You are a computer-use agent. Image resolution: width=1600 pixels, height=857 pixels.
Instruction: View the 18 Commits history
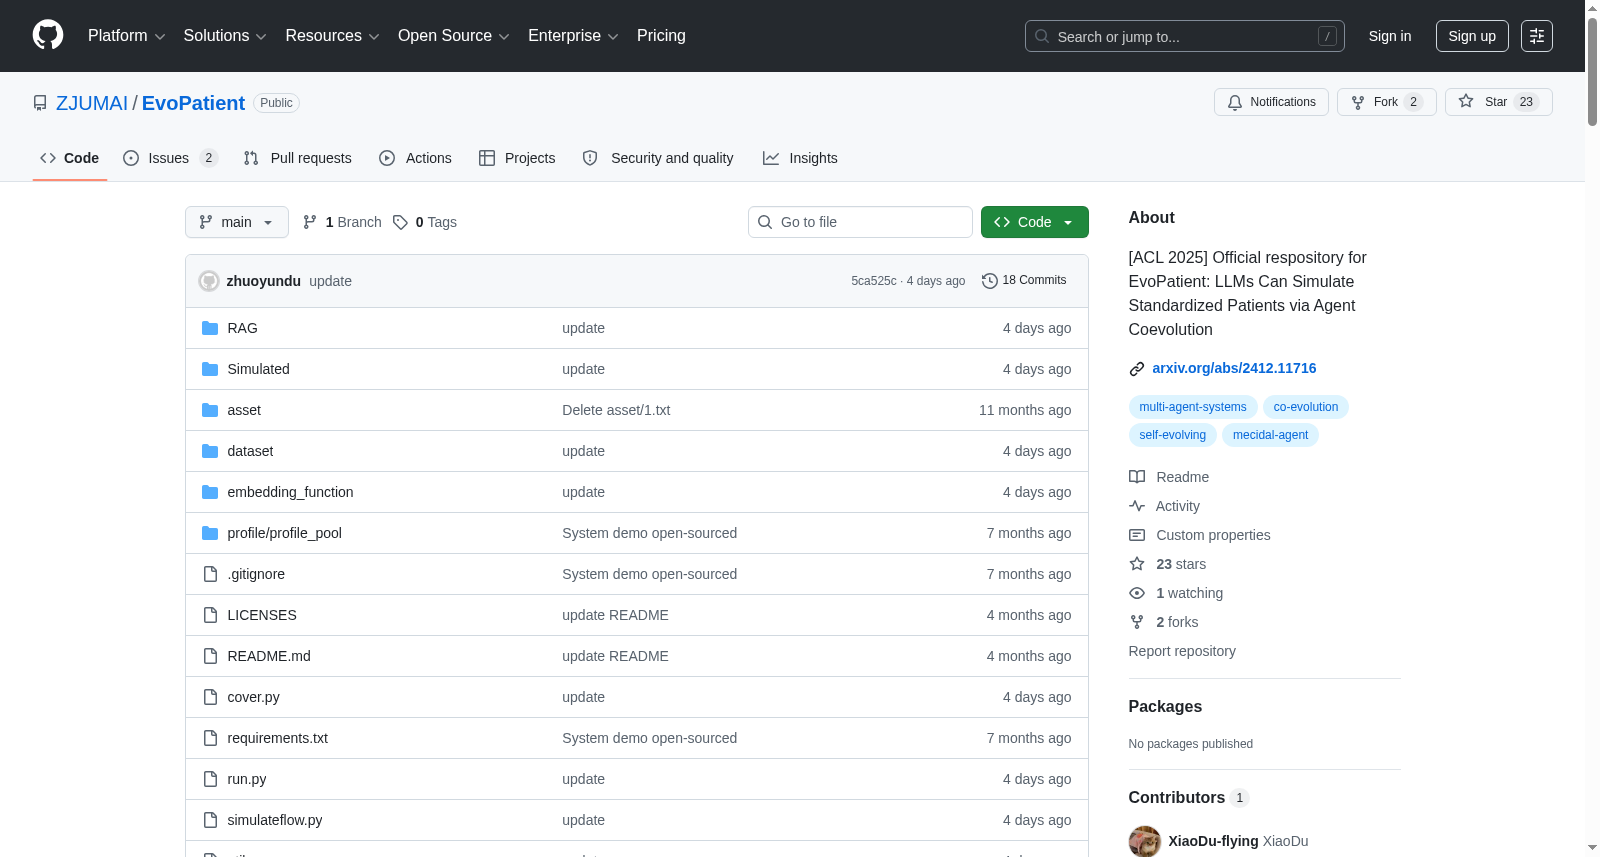(1025, 281)
